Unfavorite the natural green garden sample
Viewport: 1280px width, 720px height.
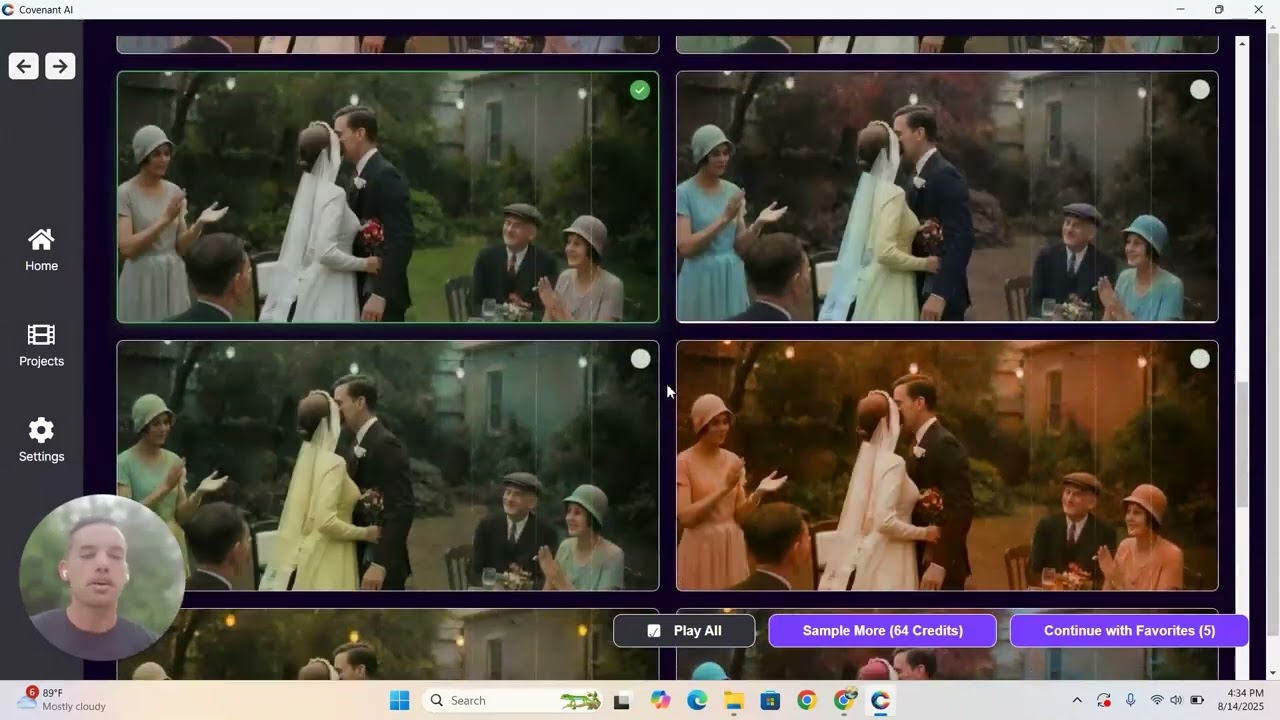(640, 90)
